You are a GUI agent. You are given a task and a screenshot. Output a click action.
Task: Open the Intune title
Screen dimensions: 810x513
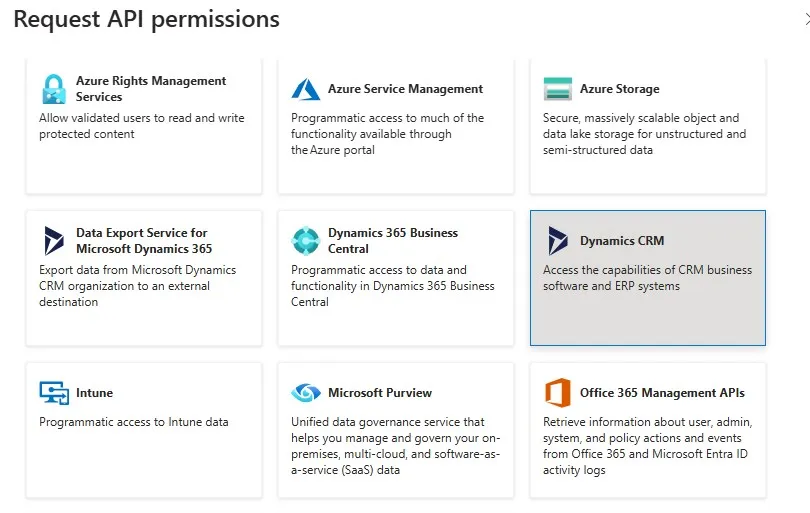[x=94, y=393]
